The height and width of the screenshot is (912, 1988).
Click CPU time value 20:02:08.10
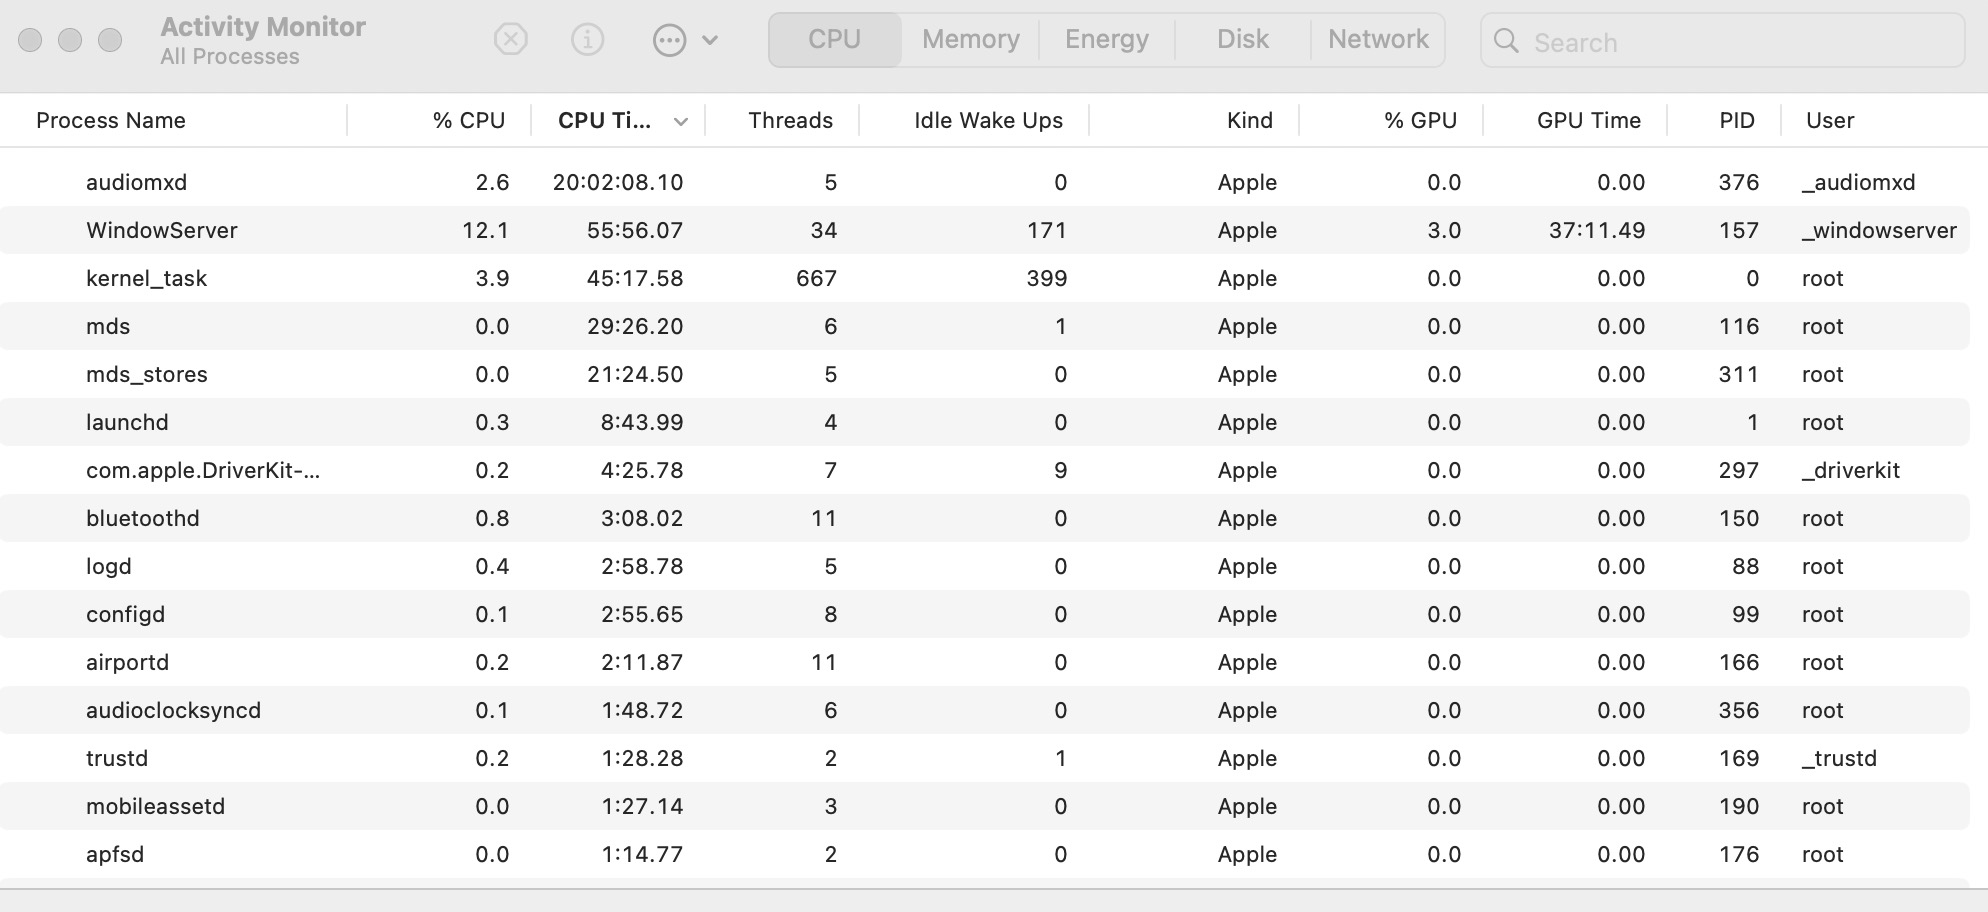pos(618,182)
